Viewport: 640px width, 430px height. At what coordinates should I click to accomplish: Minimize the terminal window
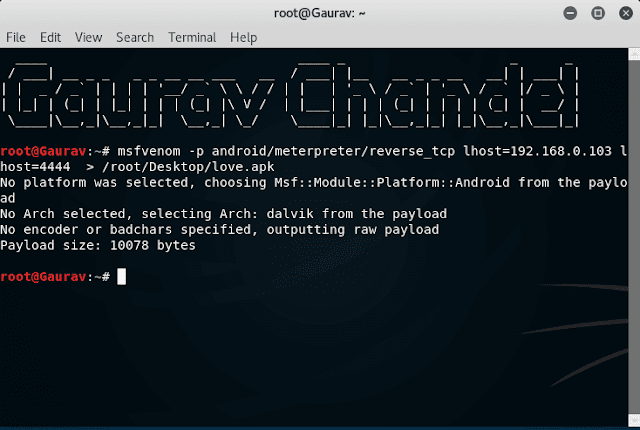pos(570,13)
